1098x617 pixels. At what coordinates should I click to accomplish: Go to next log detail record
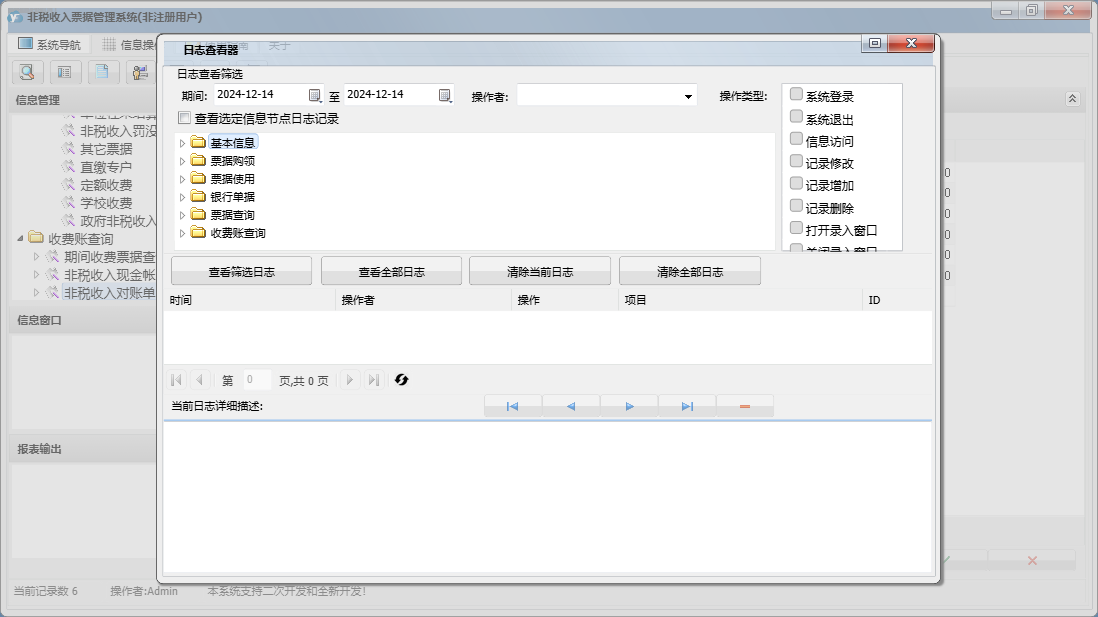click(629, 406)
